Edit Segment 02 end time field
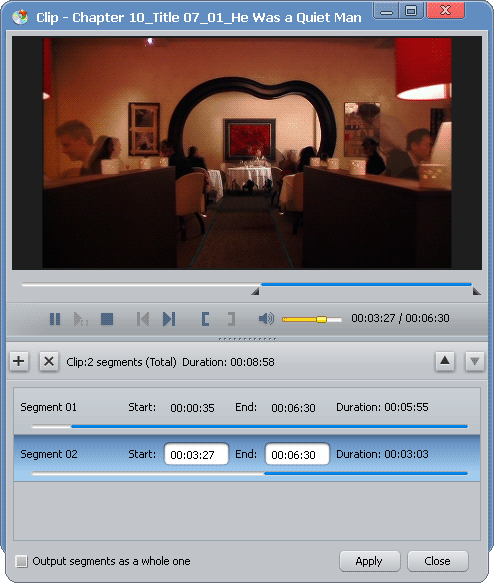This screenshot has width=494, height=583. coord(297,454)
